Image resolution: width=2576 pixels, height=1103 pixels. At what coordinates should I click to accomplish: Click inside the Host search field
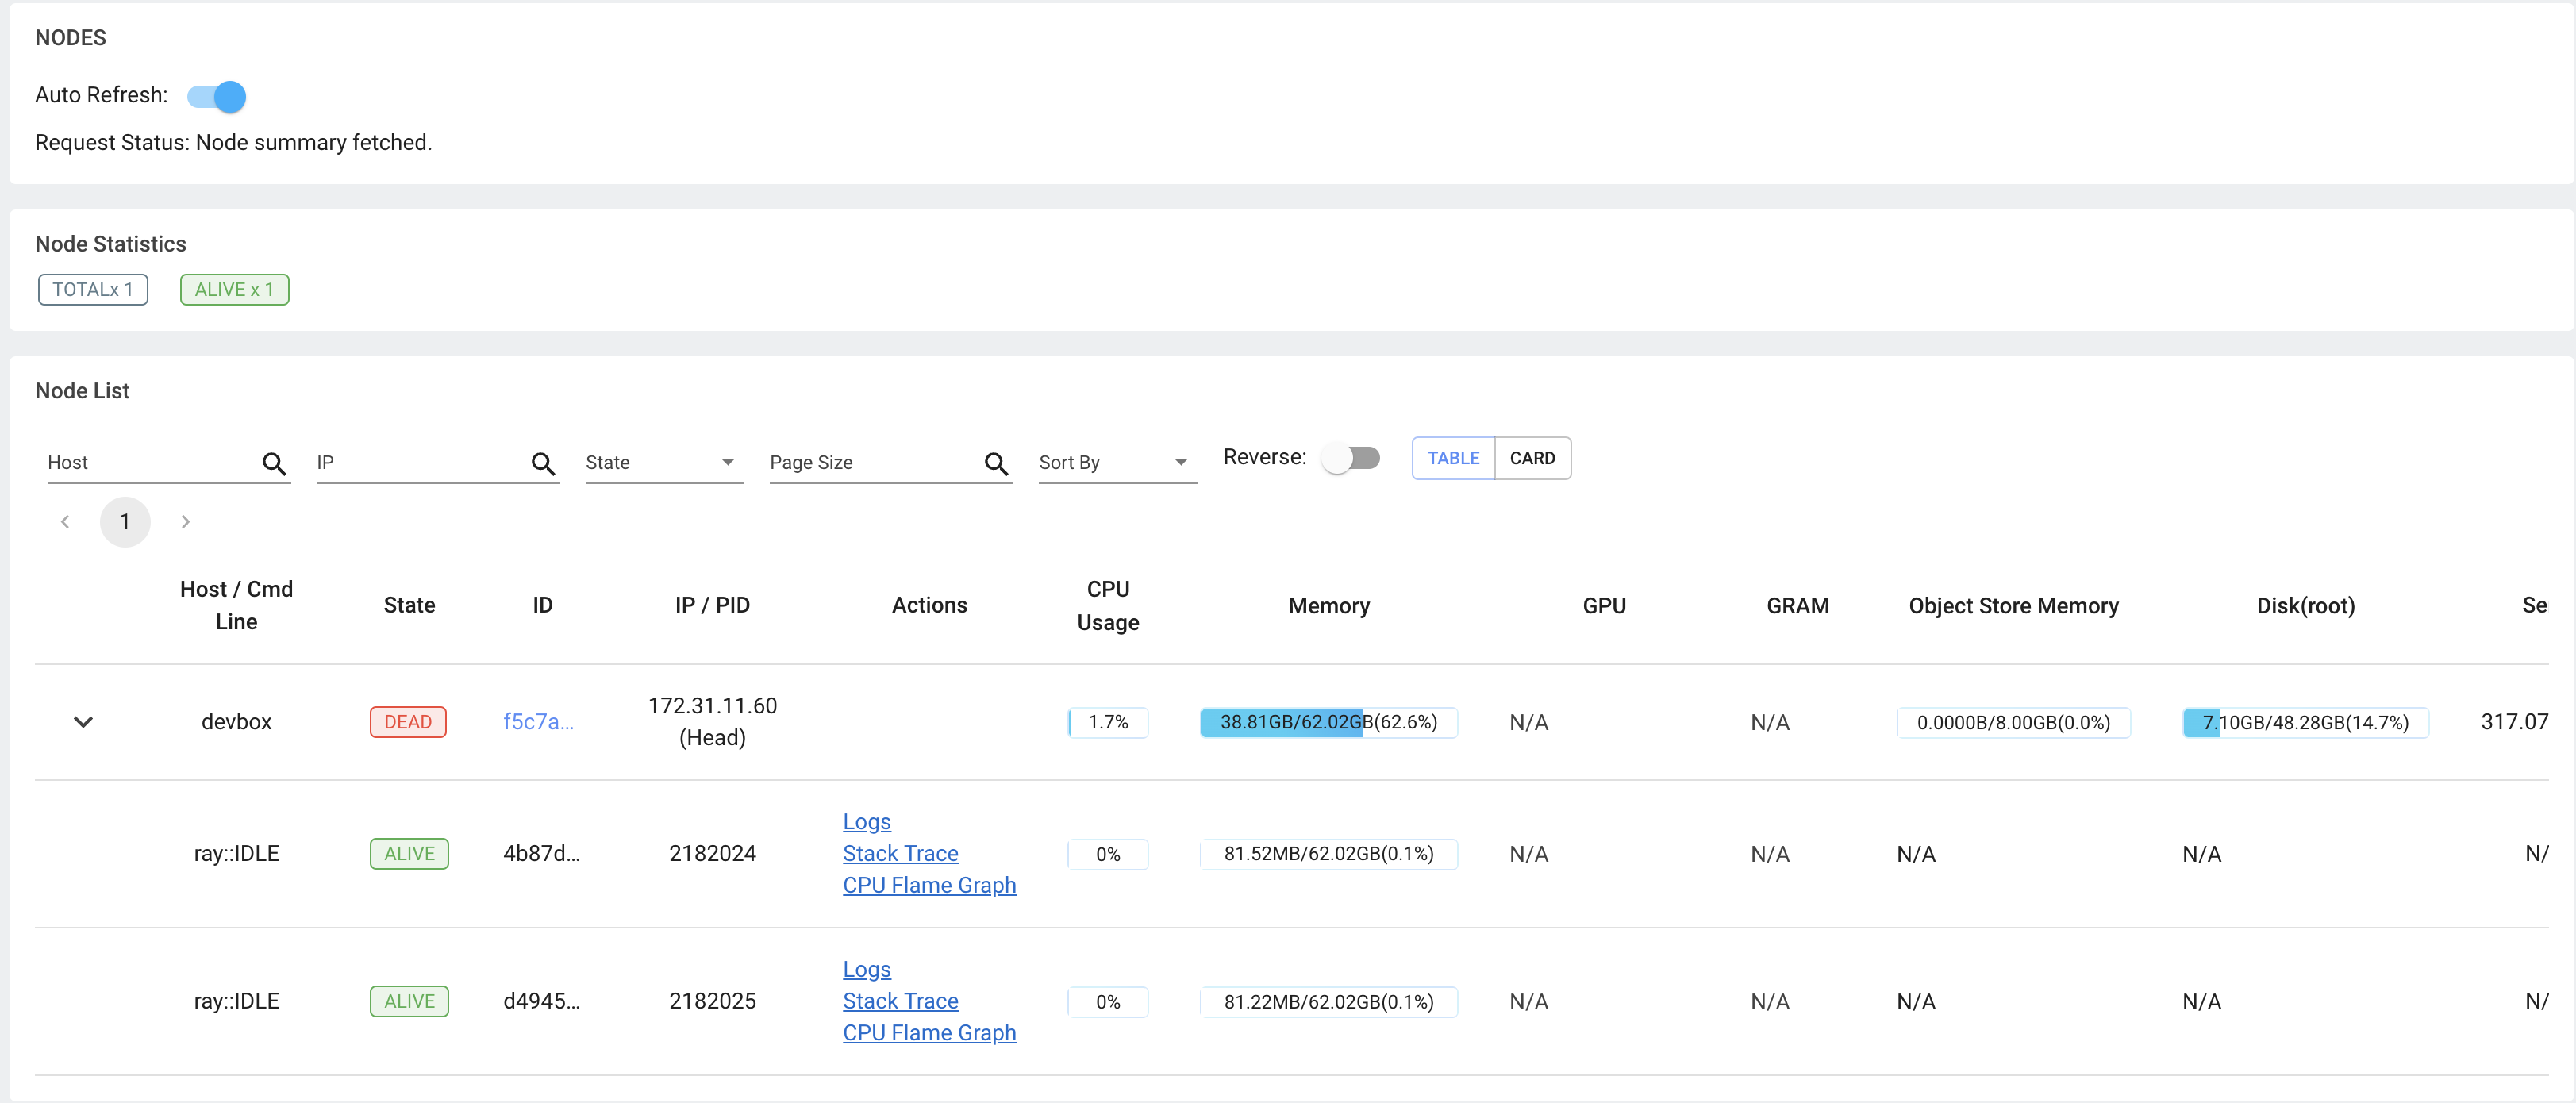tap(140, 462)
